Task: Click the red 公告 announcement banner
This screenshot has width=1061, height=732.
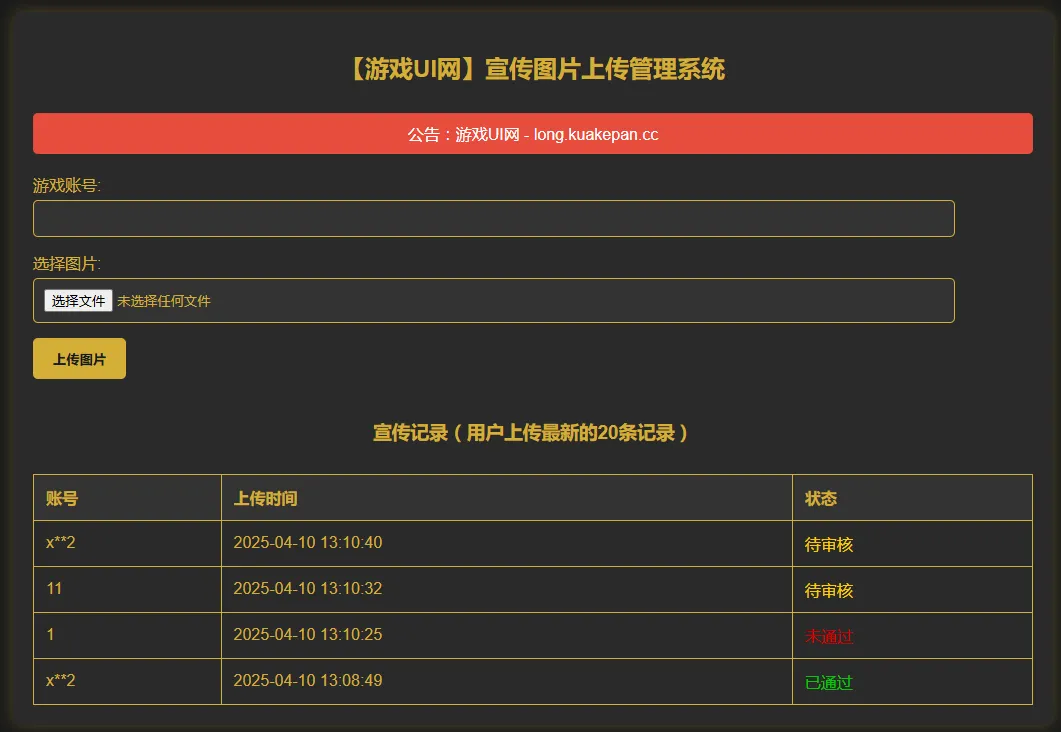Action: click(532, 134)
